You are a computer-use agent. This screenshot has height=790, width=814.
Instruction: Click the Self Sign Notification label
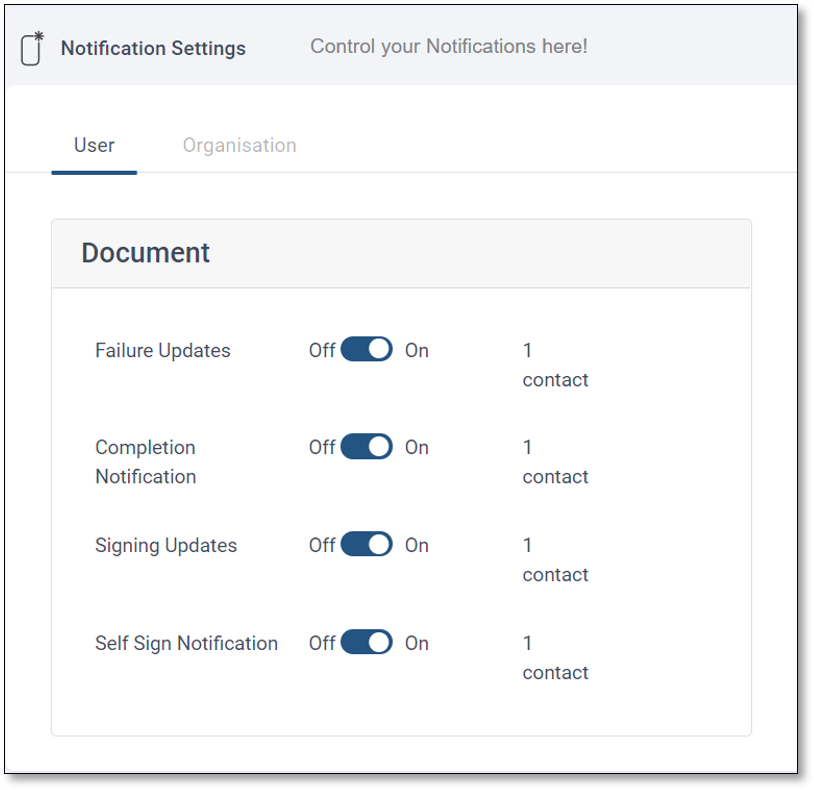coord(186,643)
